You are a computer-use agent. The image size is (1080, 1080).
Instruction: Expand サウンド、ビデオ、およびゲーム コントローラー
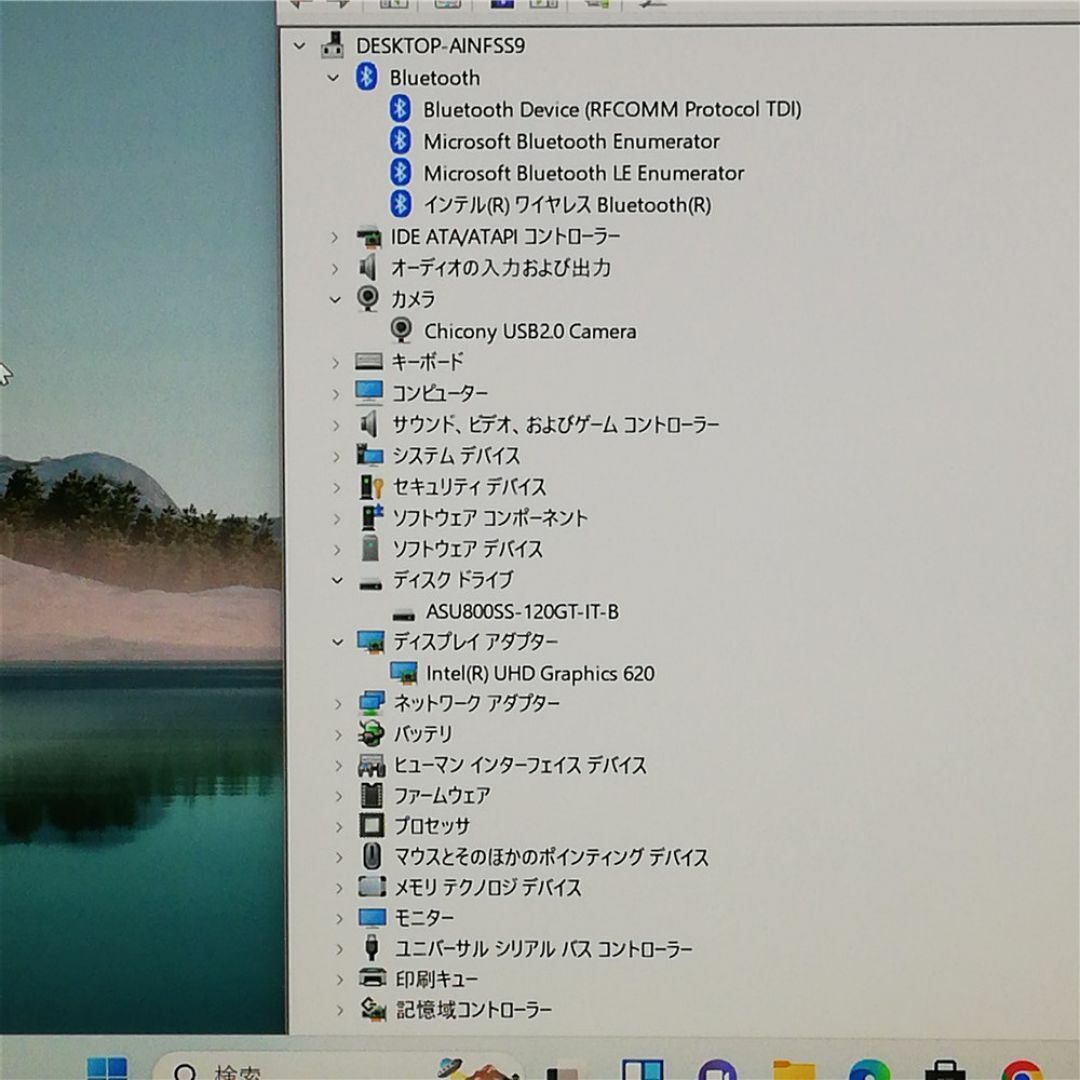coord(336,425)
